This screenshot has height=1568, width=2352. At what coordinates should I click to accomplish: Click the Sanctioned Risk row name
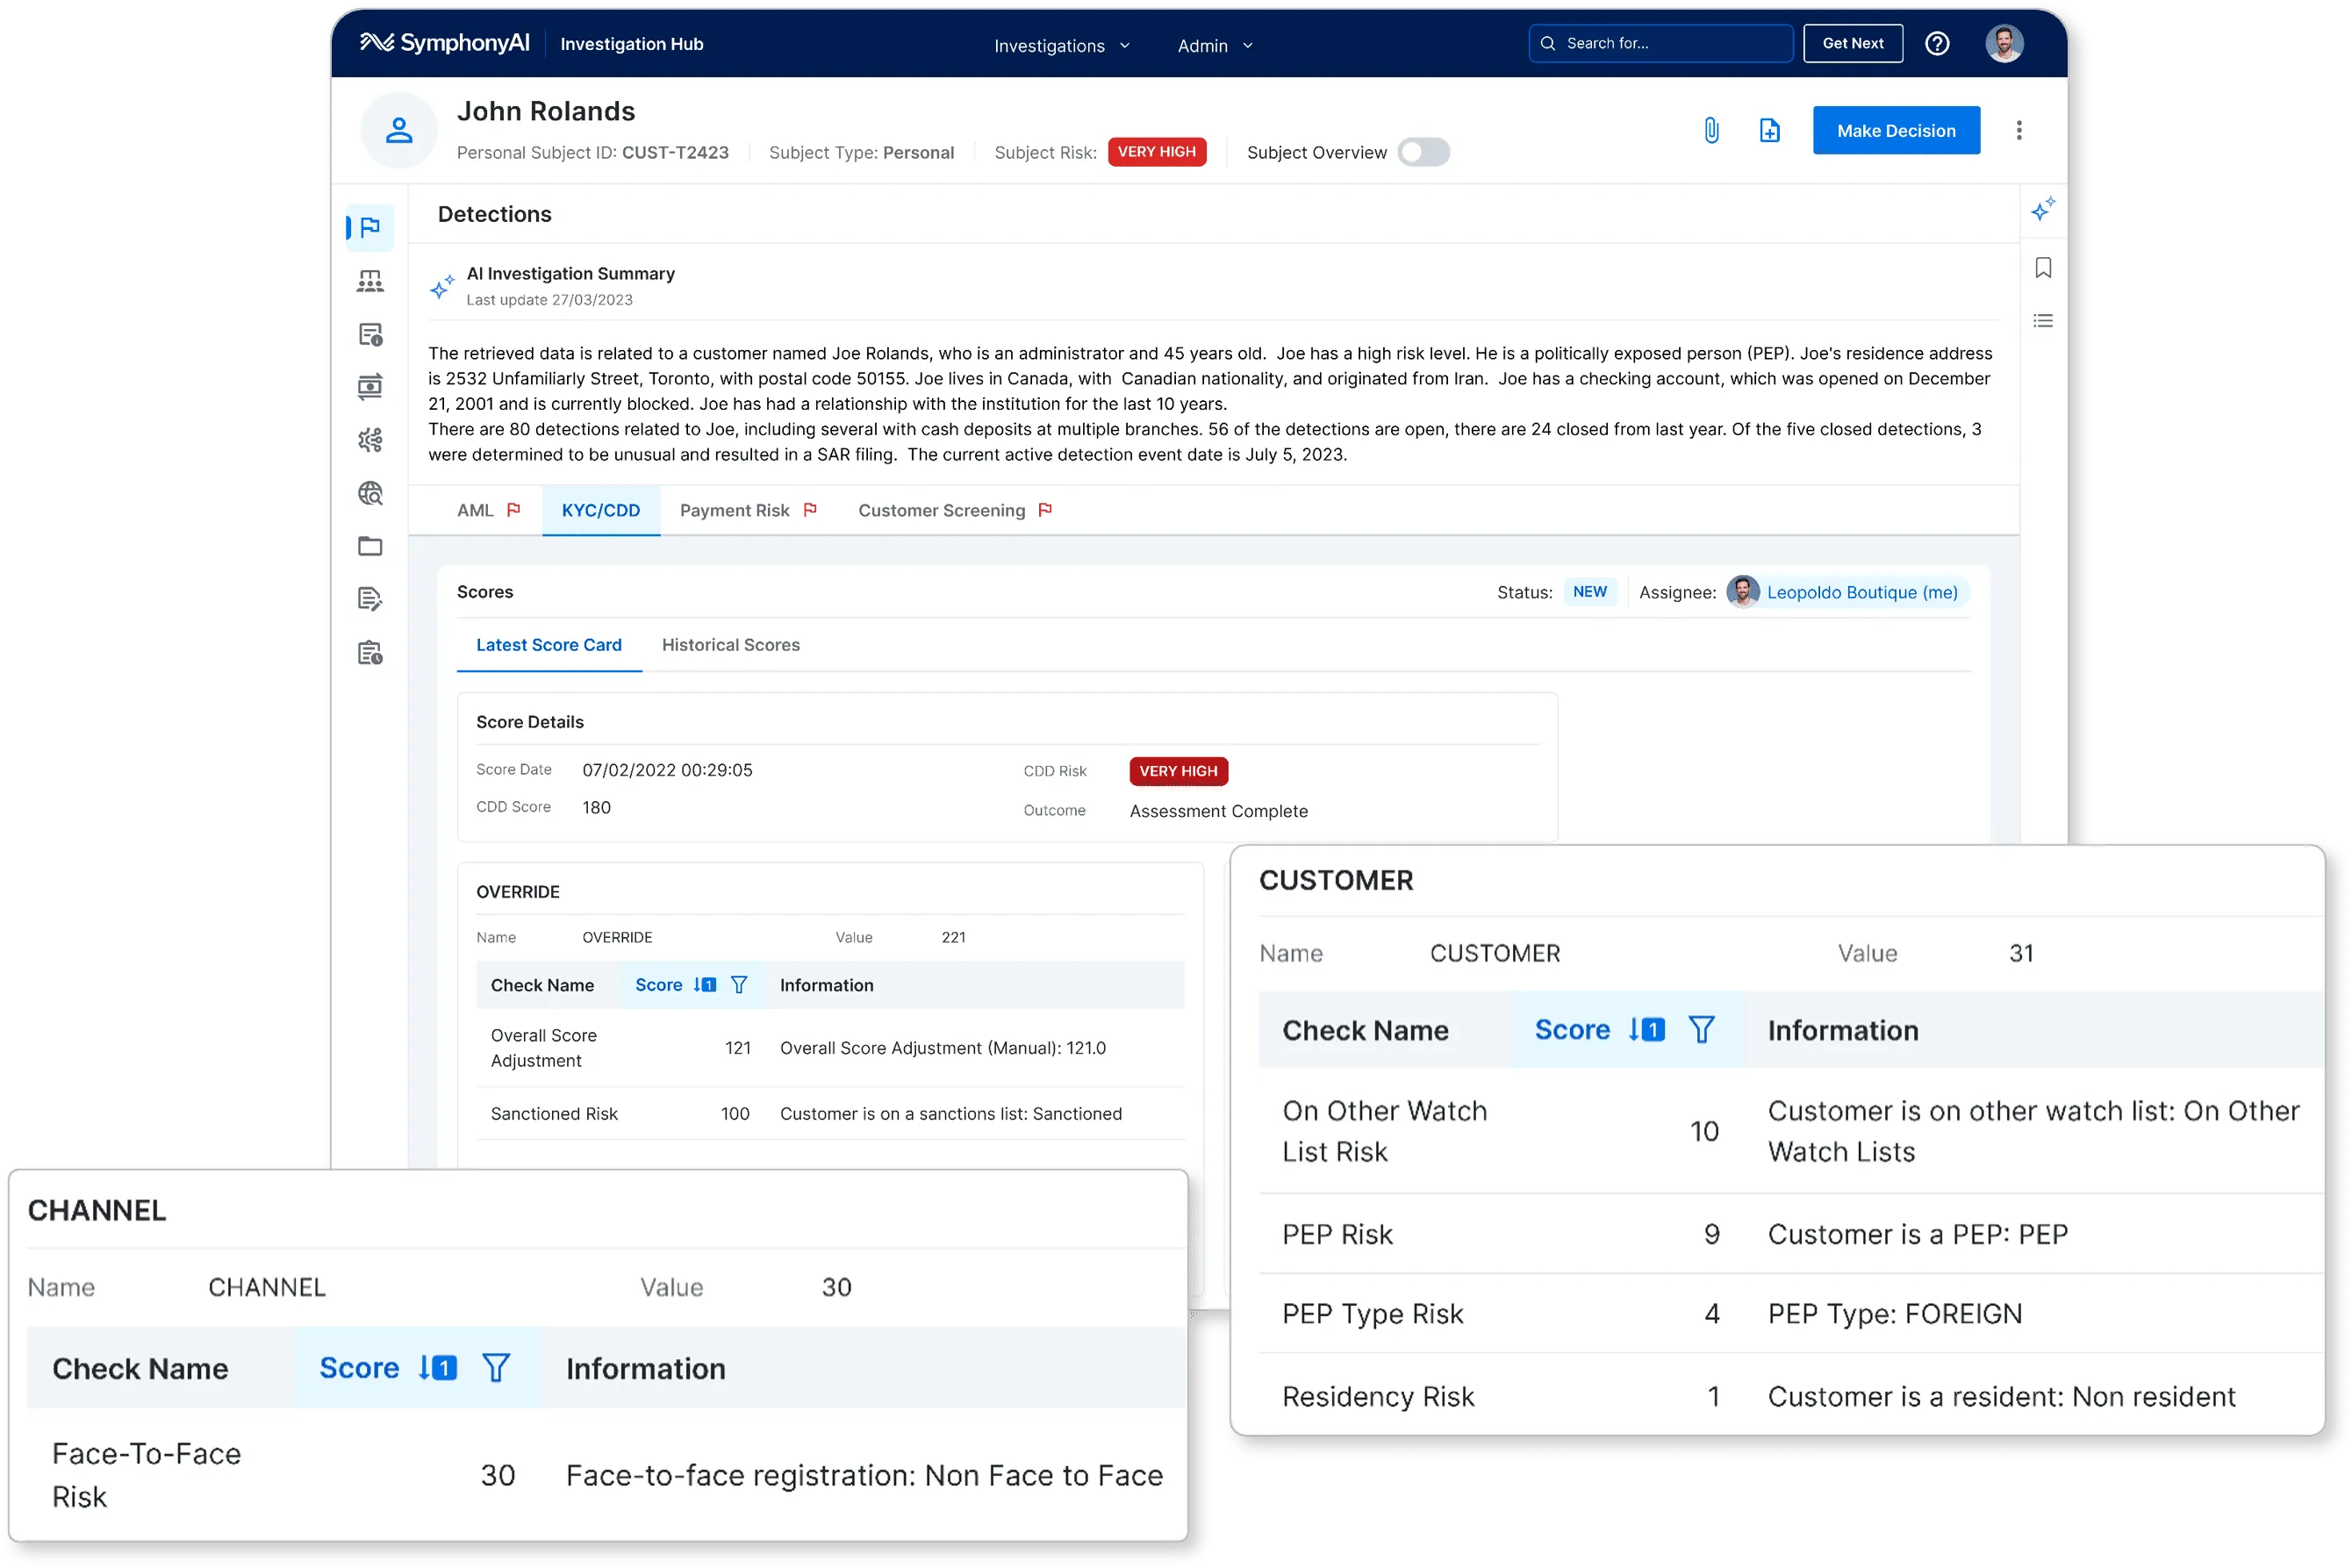(554, 1114)
